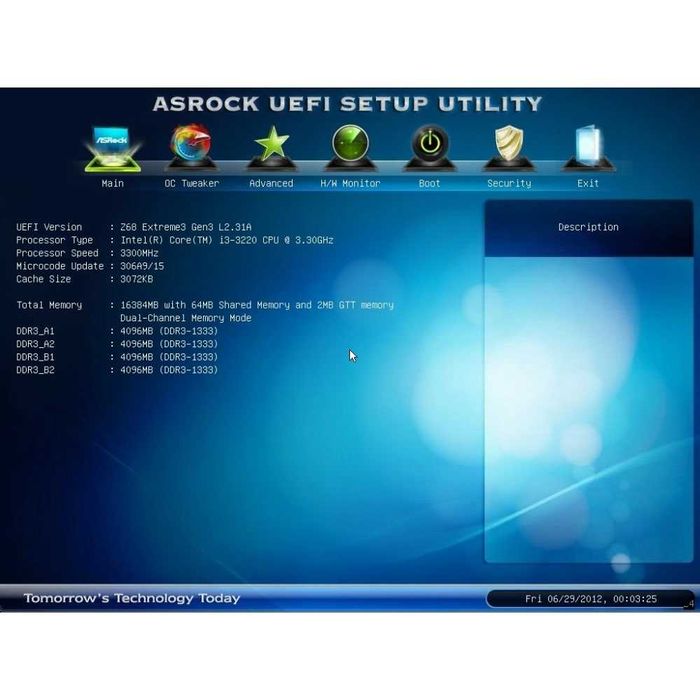700x700 pixels.
Task: Select the ASRock Main laptop icon
Action: pos(112,150)
